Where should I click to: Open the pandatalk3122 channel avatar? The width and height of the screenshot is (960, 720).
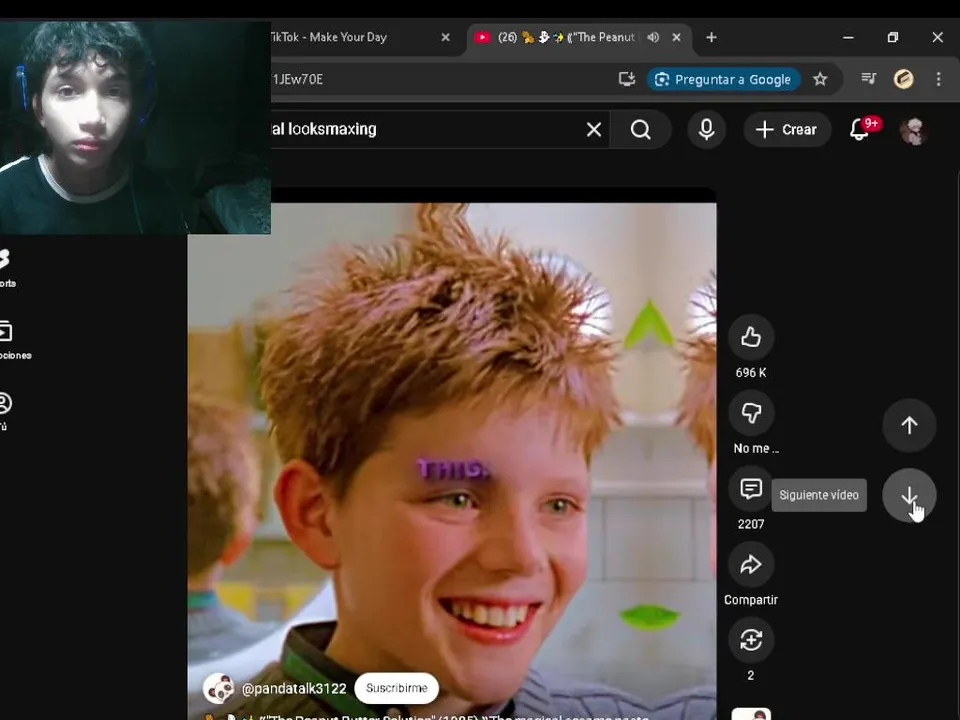click(219, 688)
